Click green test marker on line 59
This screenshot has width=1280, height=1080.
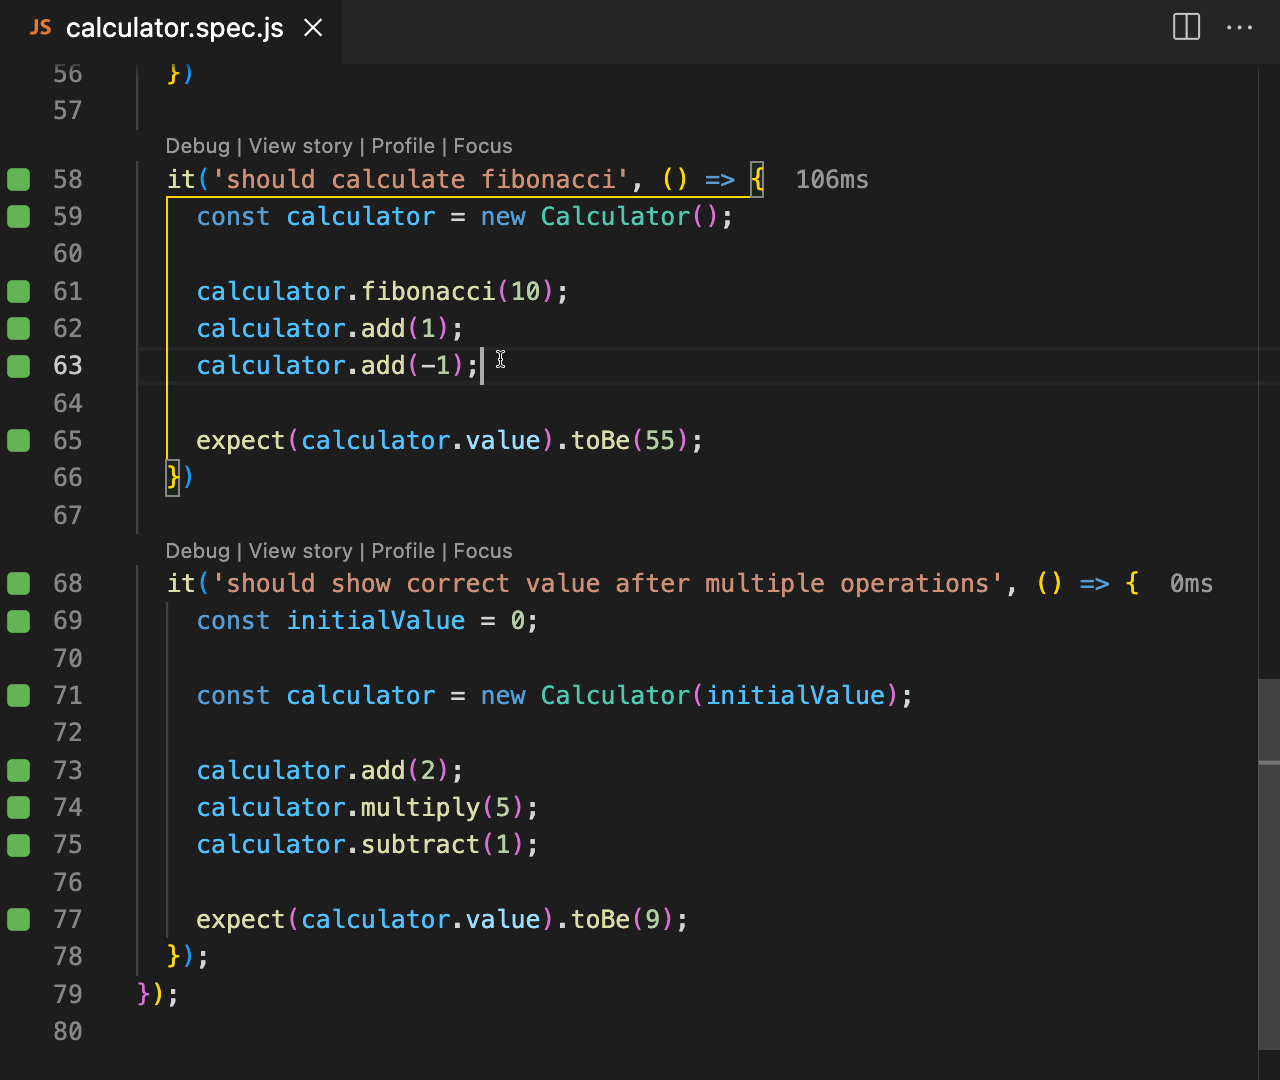(19, 216)
